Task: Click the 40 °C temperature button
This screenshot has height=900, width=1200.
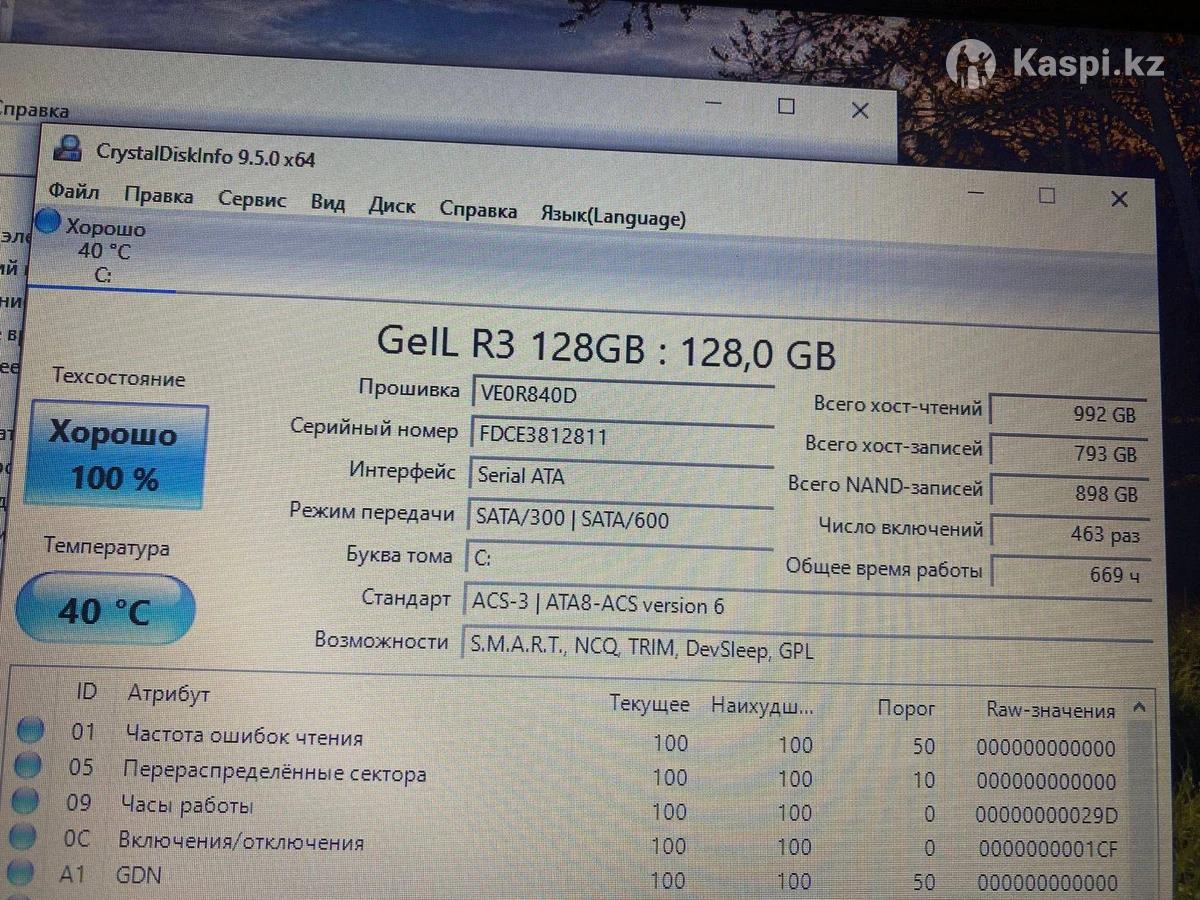Action: (x=104, y=610)
